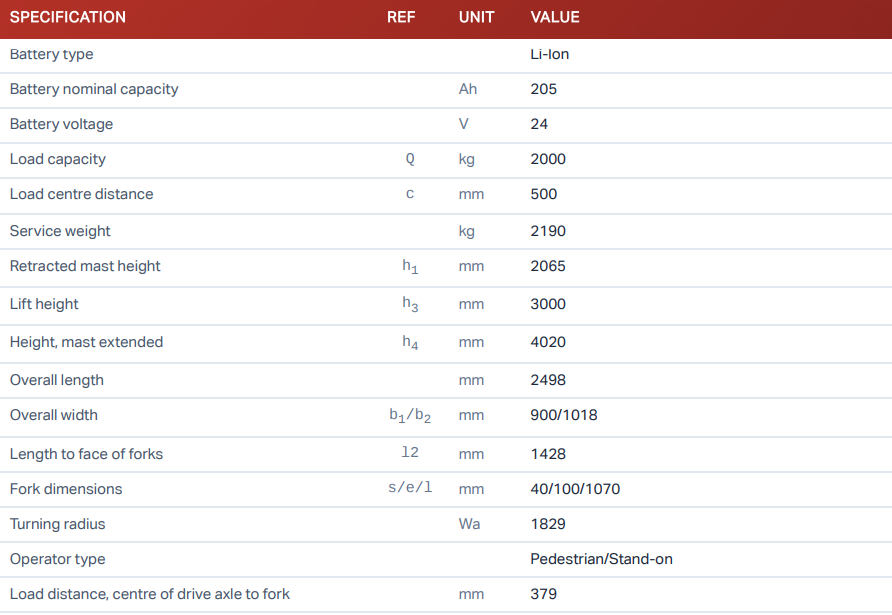Image resolution: width=892 pixels, height=615 pixels.
Task: Click the REF column header
Action: click(401, 17)
